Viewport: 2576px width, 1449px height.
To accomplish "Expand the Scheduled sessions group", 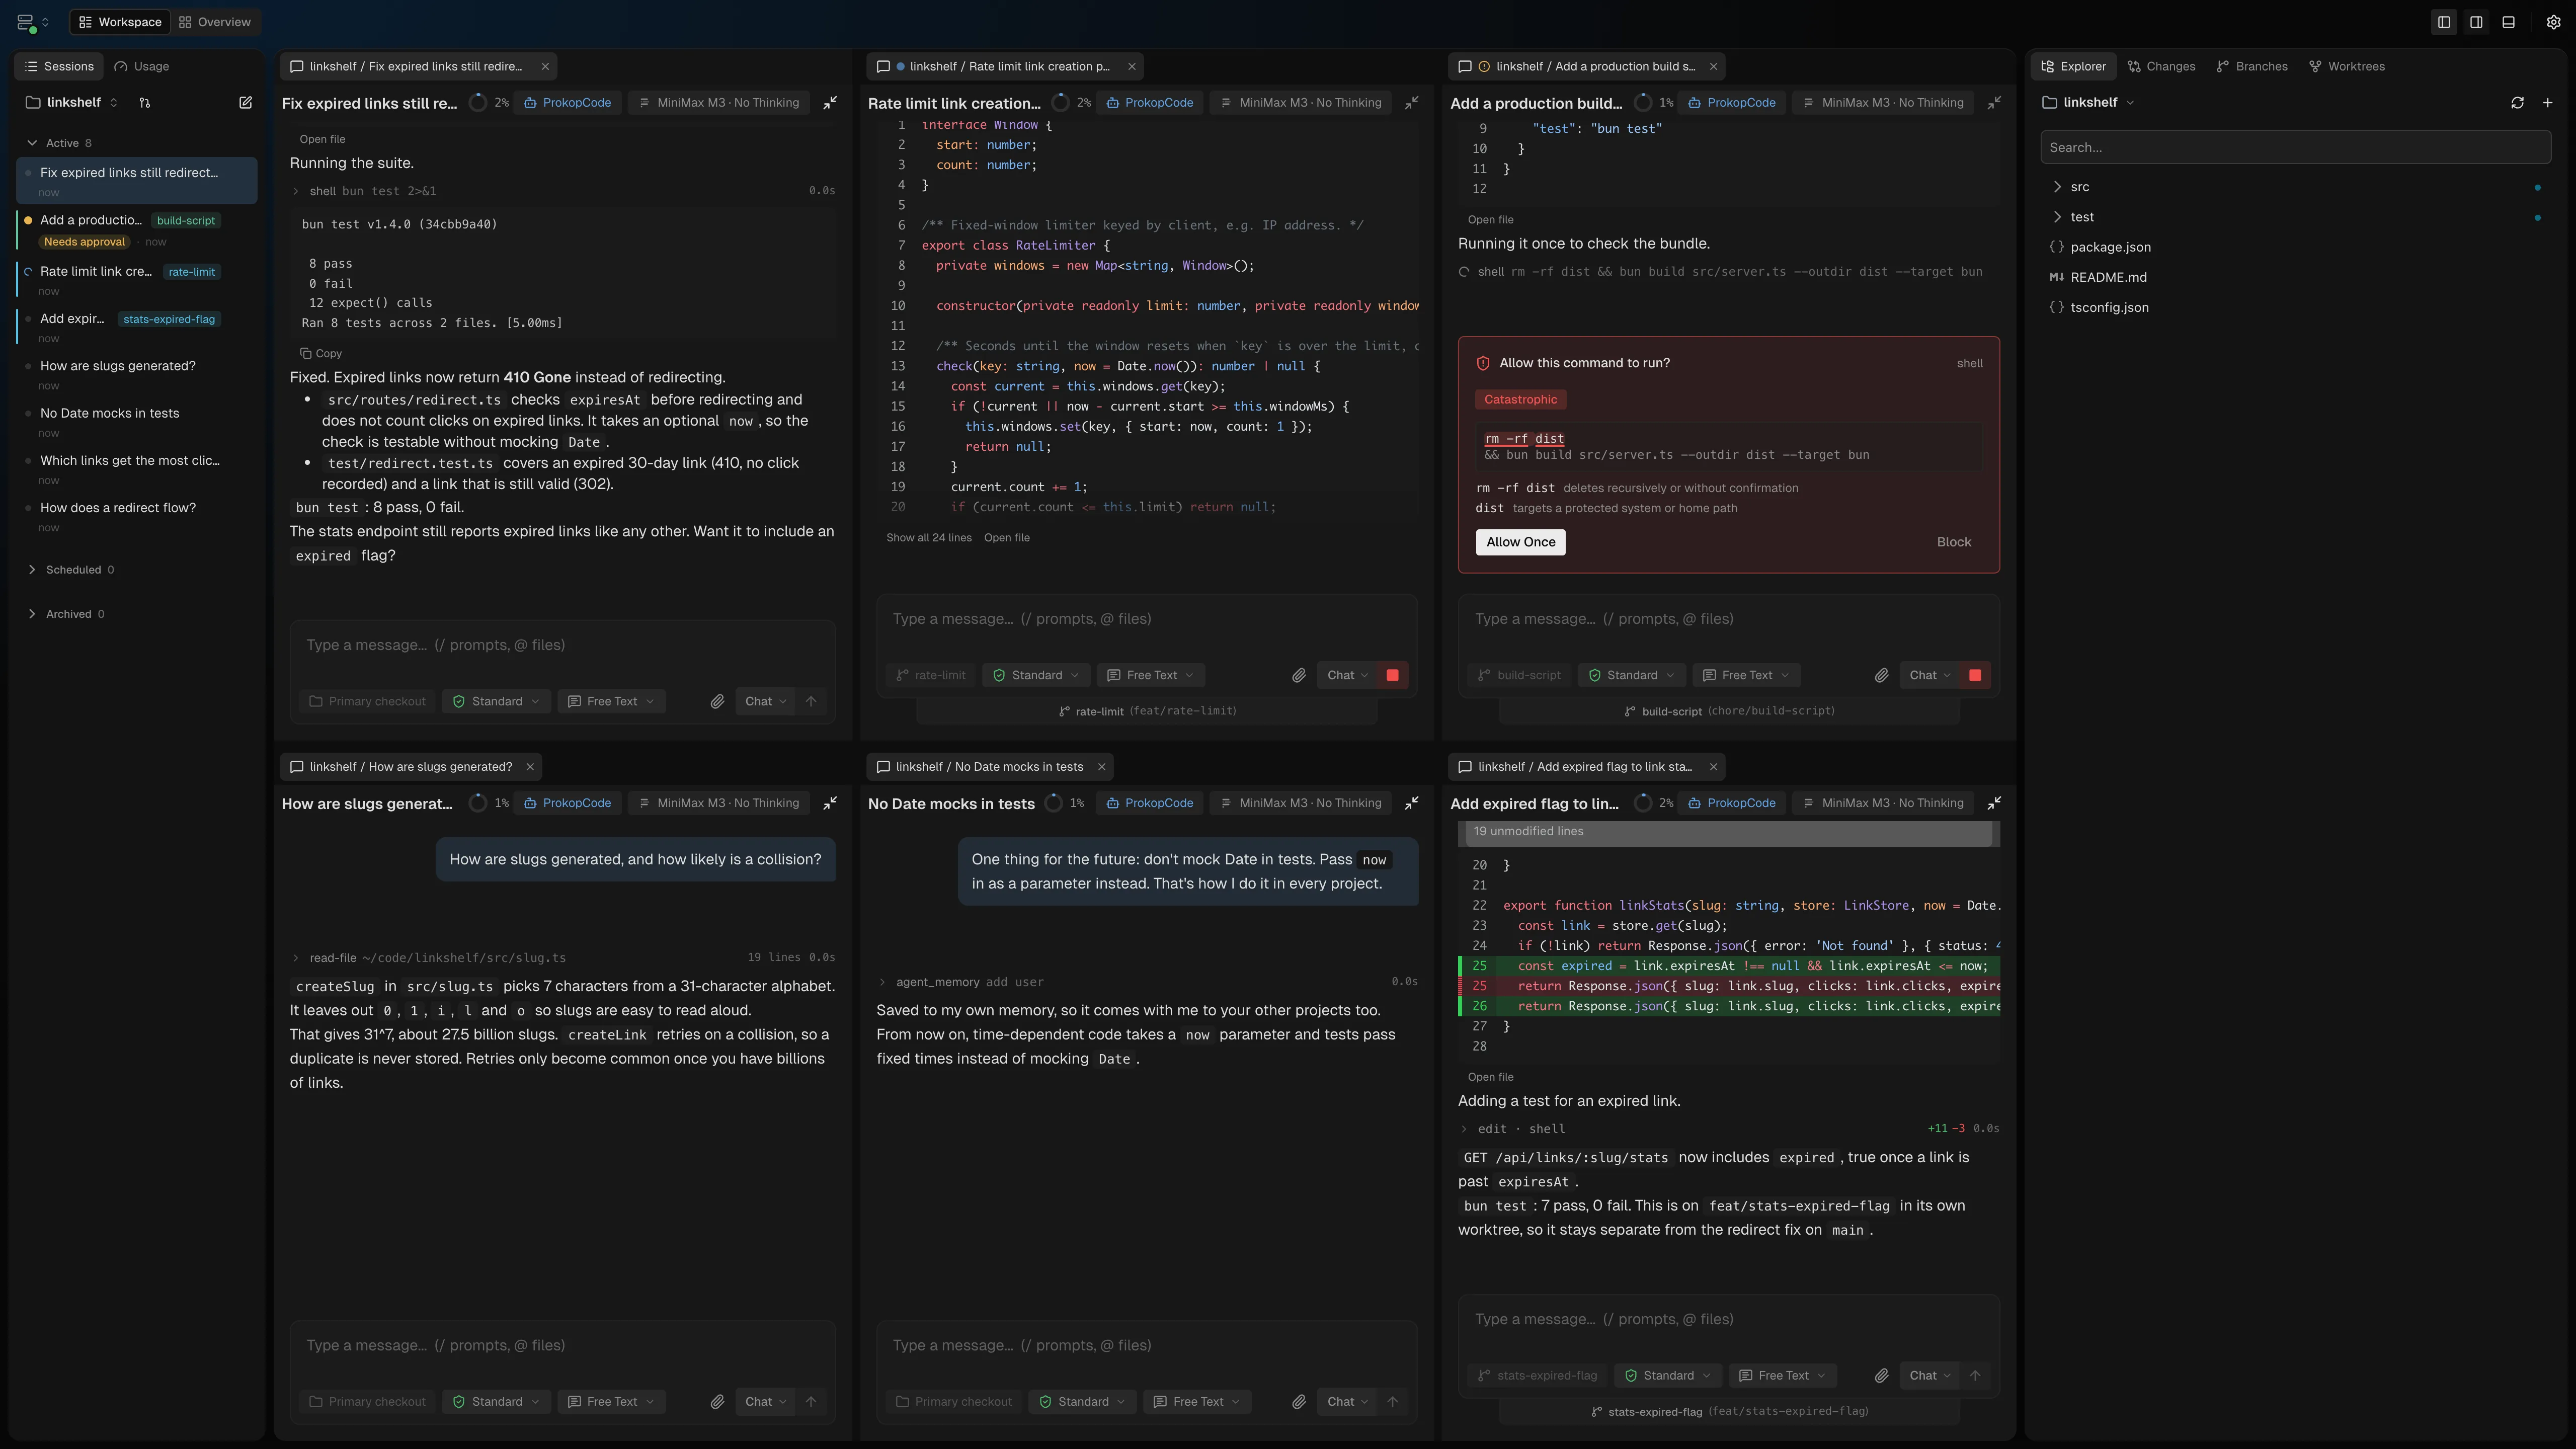I will (x=70, y=570).
